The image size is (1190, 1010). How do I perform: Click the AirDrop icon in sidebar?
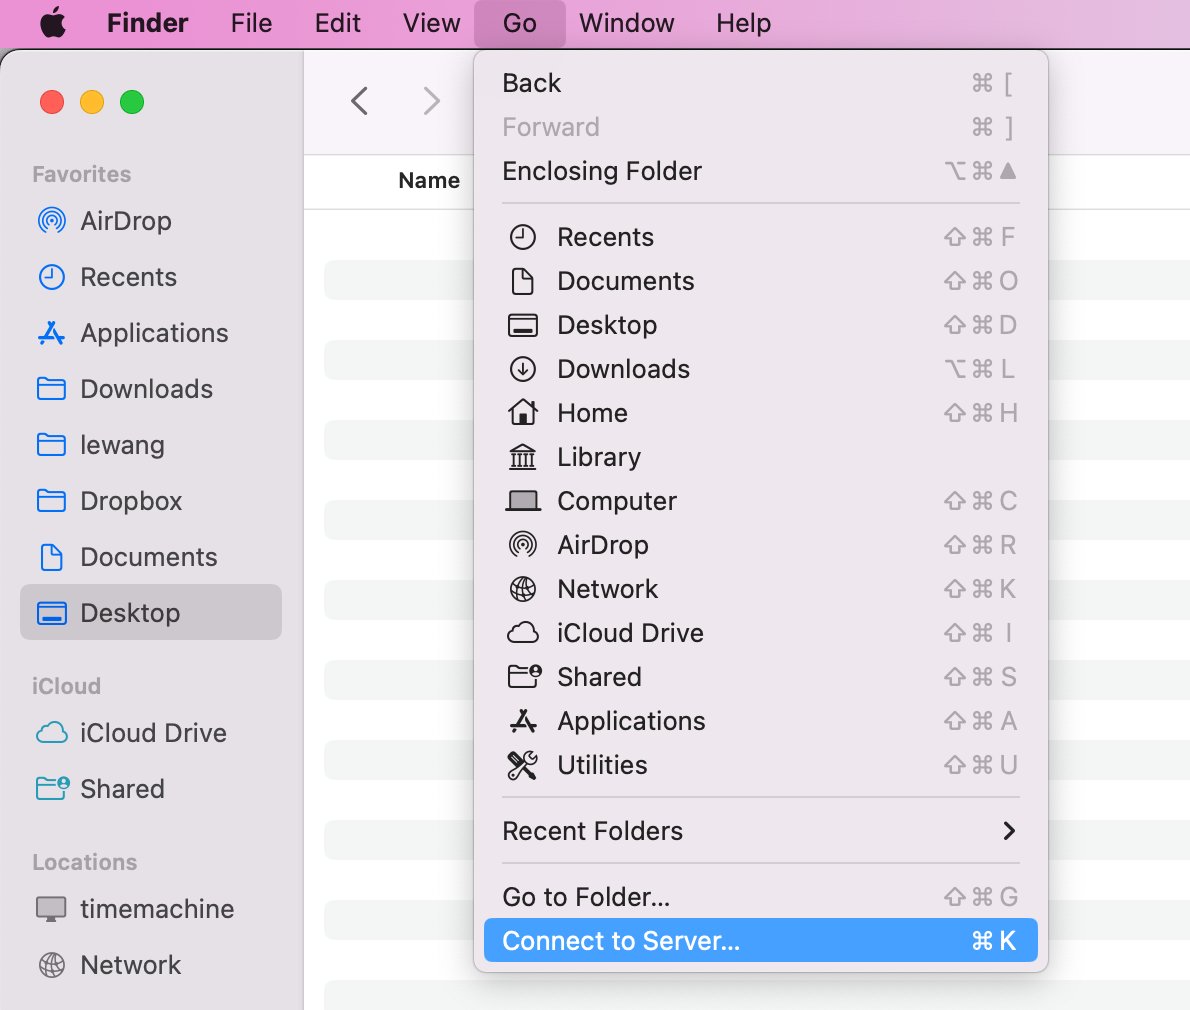[52, 221]
